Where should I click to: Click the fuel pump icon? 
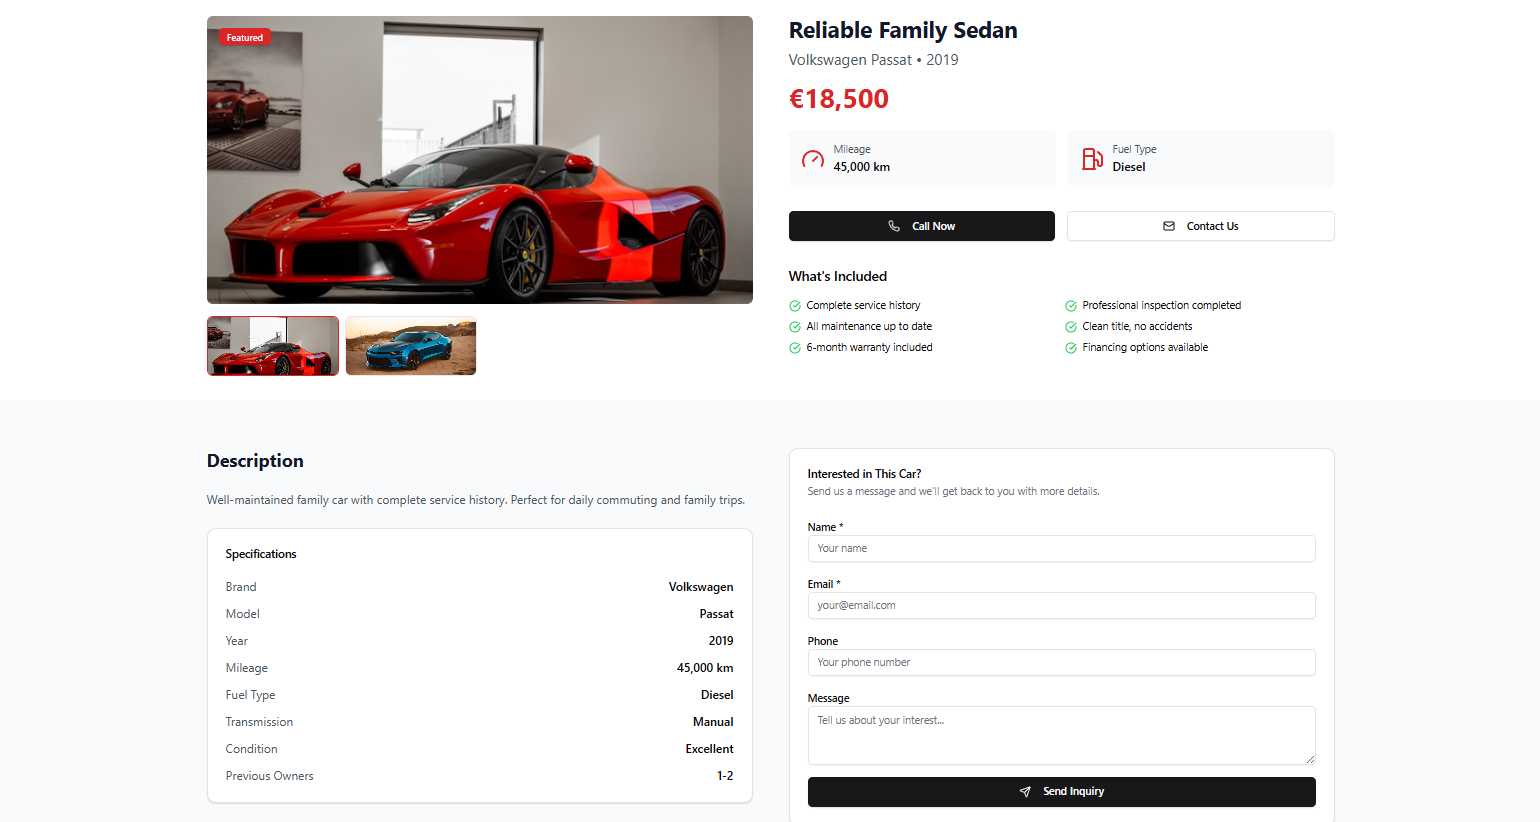pos(1092,158)
